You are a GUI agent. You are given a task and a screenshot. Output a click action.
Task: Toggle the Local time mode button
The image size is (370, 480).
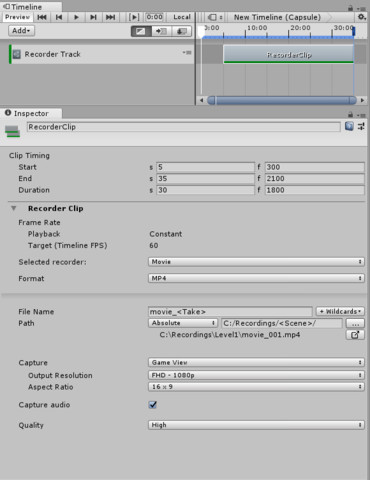182,17
